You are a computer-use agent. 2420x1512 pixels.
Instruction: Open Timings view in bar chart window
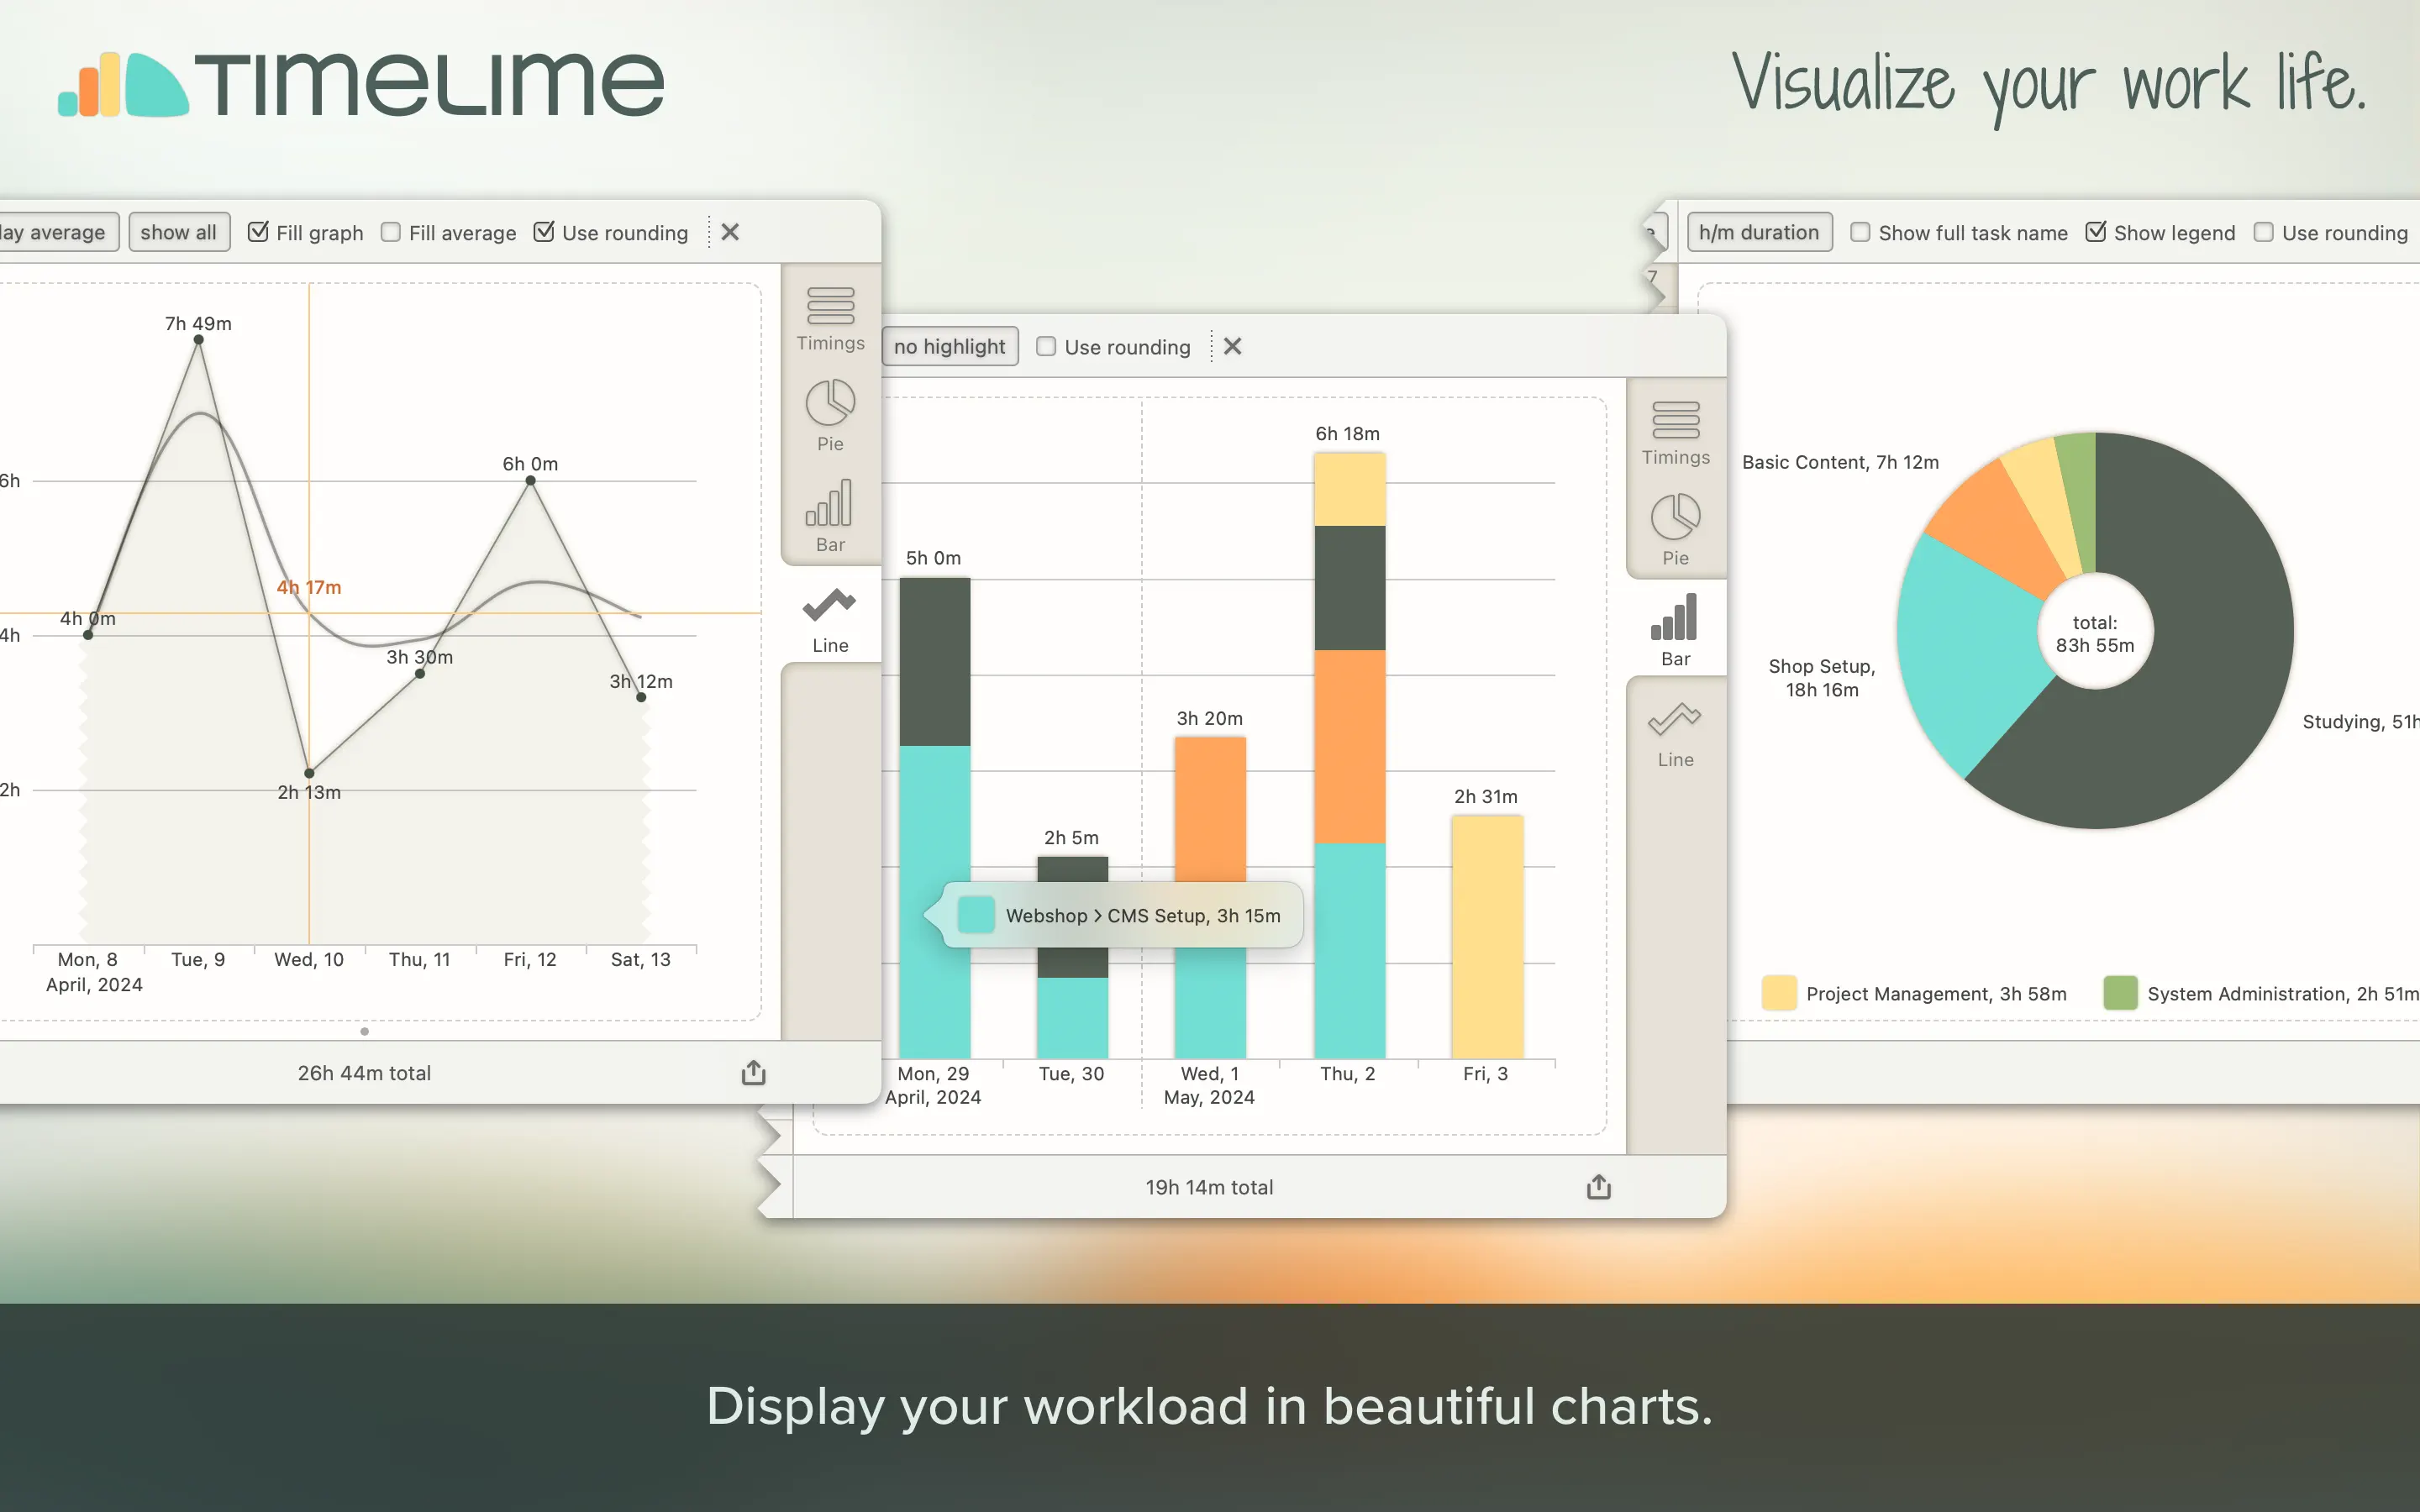click(x=1675, y=432)
